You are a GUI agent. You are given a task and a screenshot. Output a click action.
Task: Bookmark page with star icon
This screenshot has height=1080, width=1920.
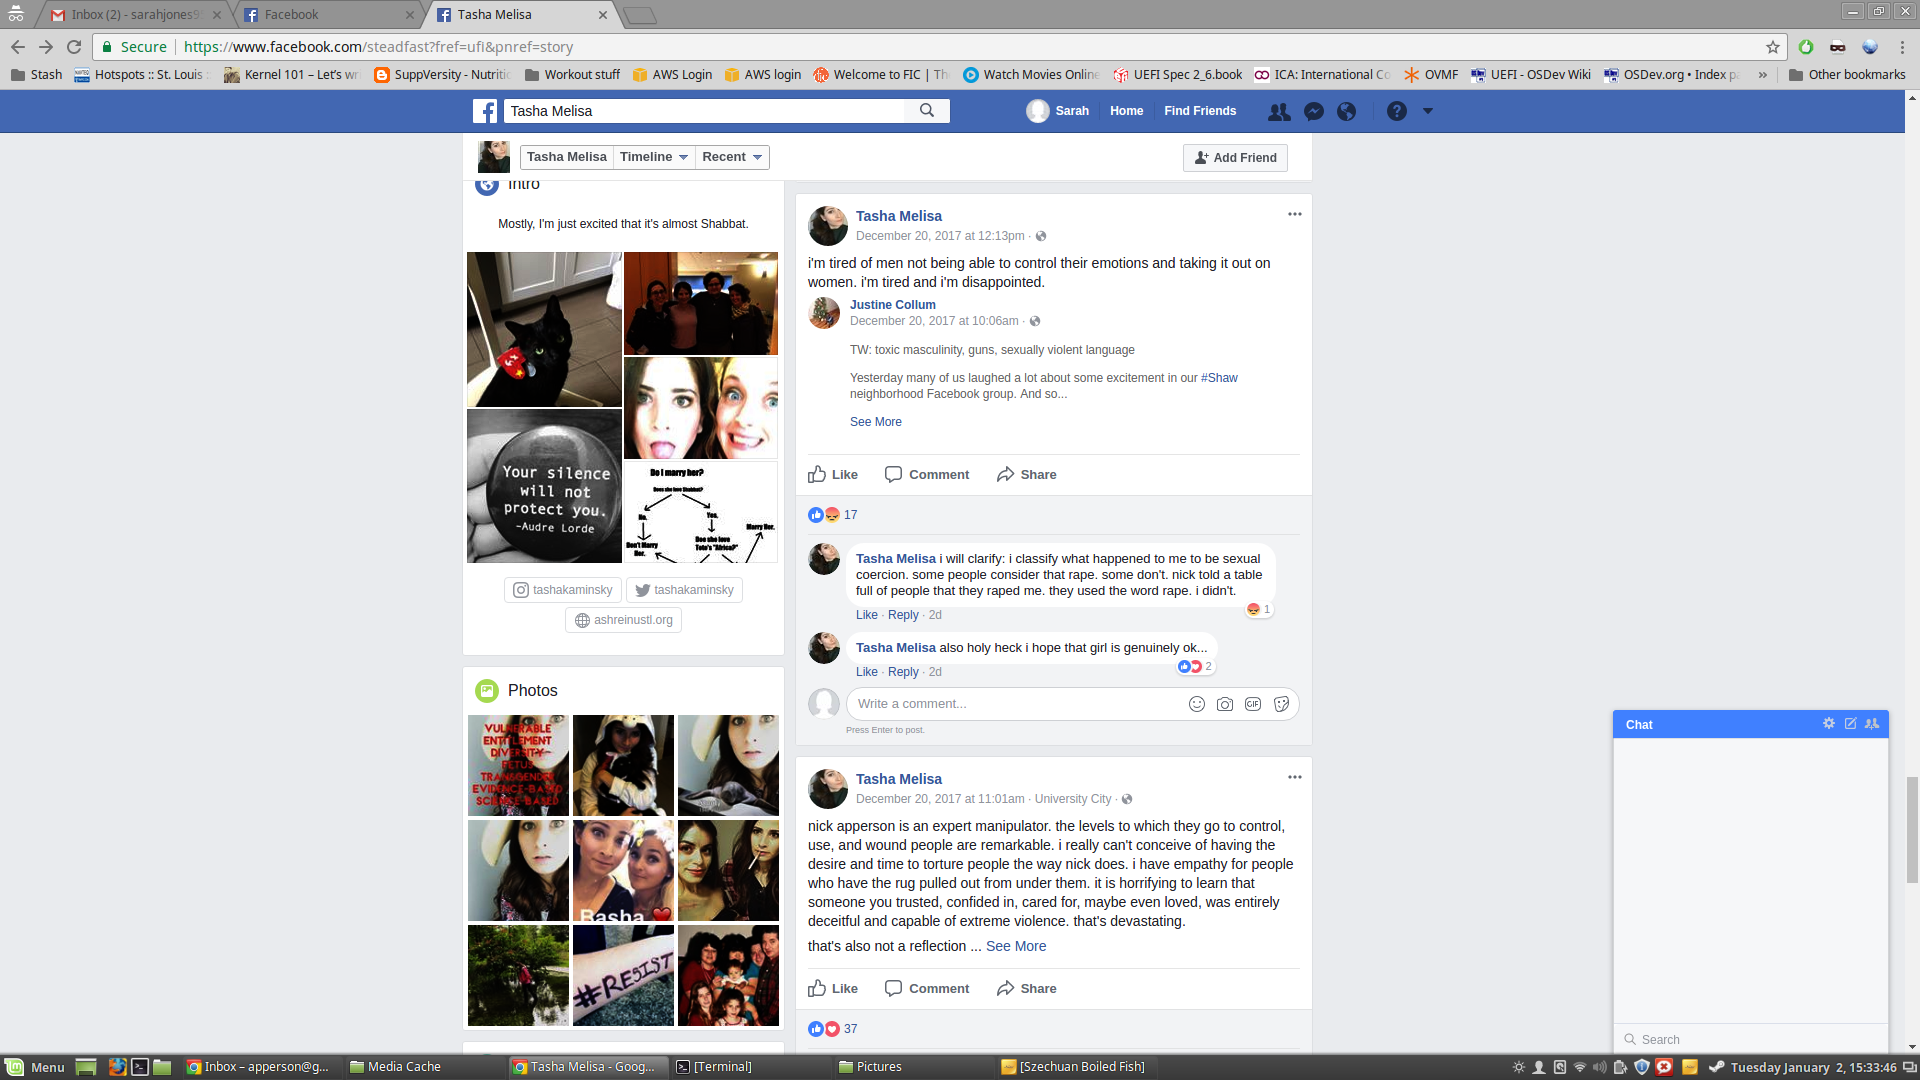(1773, 47)
